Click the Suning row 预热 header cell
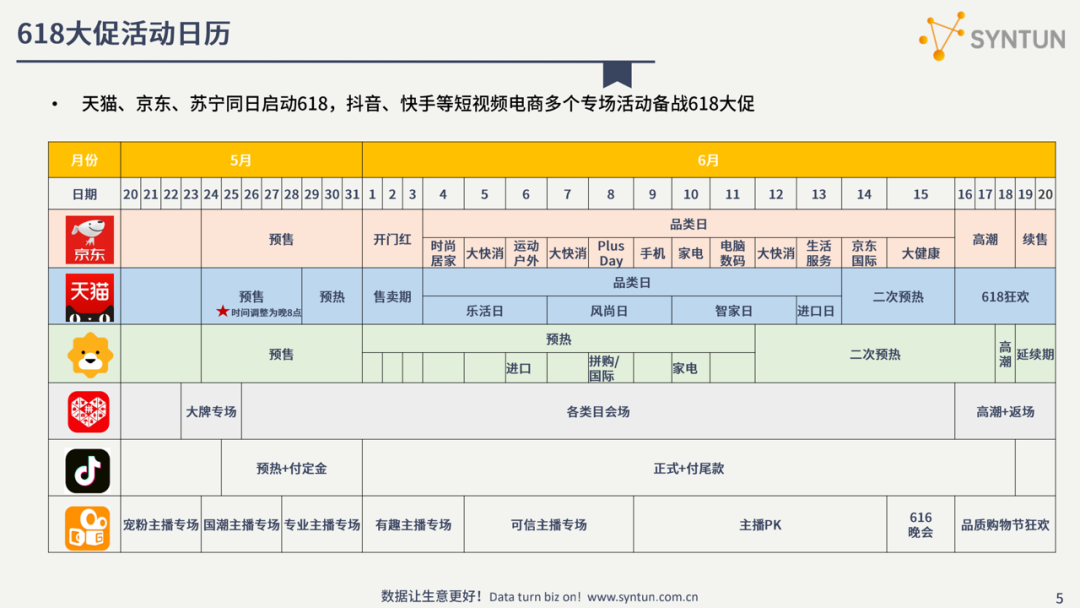The width and height of the screenshot is (1080, 608). point(559,339)
